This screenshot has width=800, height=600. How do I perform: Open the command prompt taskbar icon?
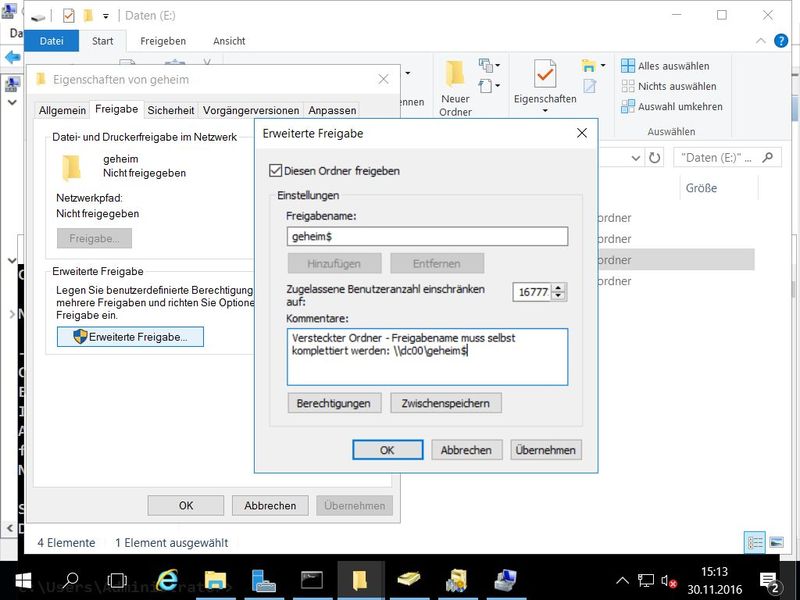[x=312, y=579]
